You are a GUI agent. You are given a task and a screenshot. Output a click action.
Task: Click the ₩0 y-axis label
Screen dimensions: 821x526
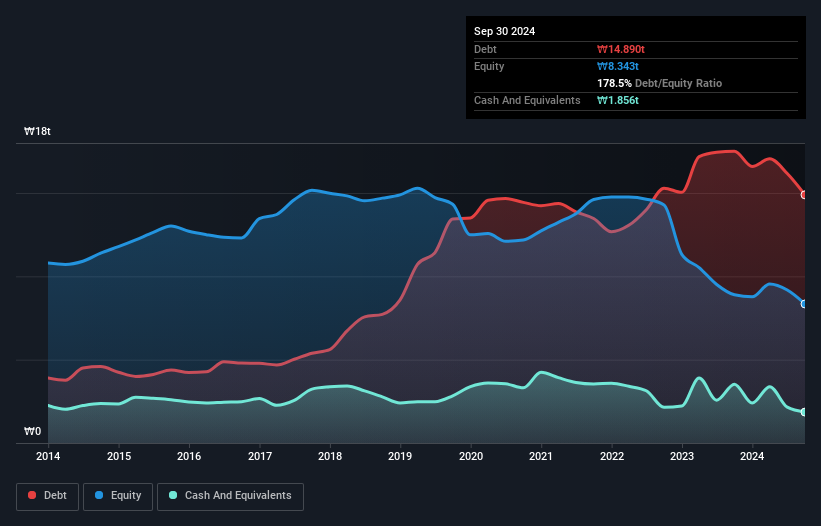tap(32, 431)
